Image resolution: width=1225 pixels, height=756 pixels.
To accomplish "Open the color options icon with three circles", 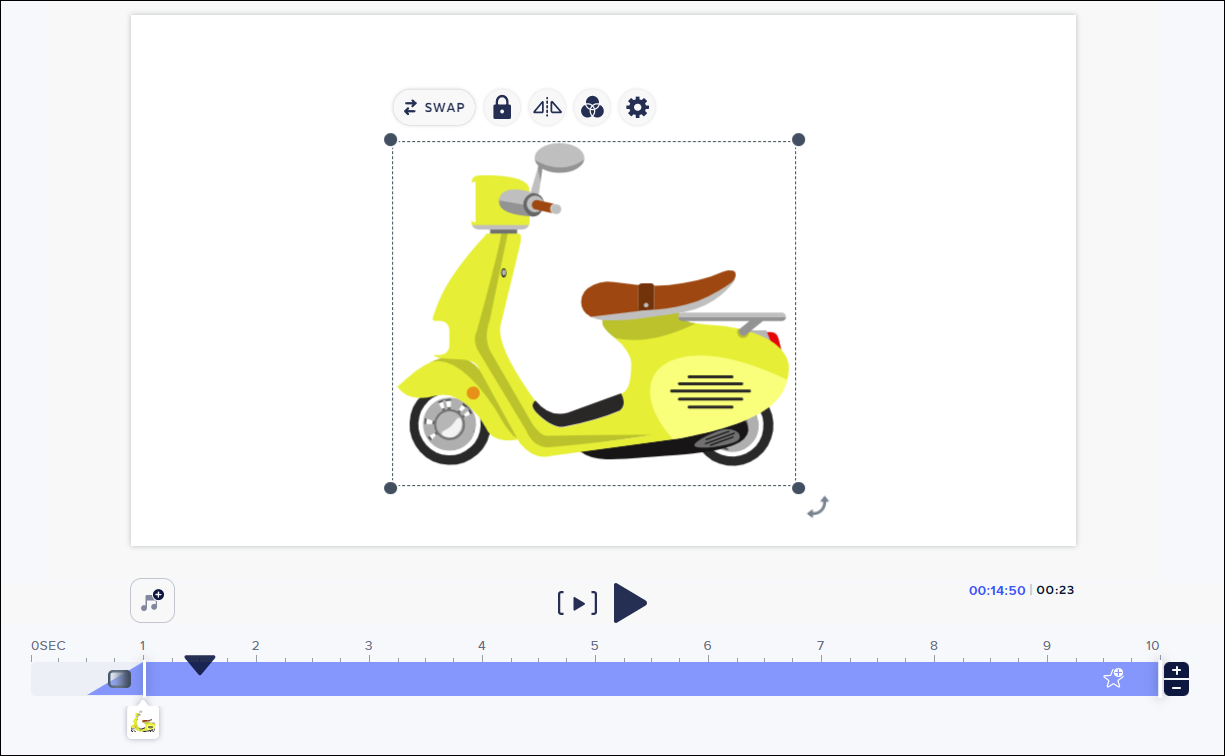I will coord(592,108).
